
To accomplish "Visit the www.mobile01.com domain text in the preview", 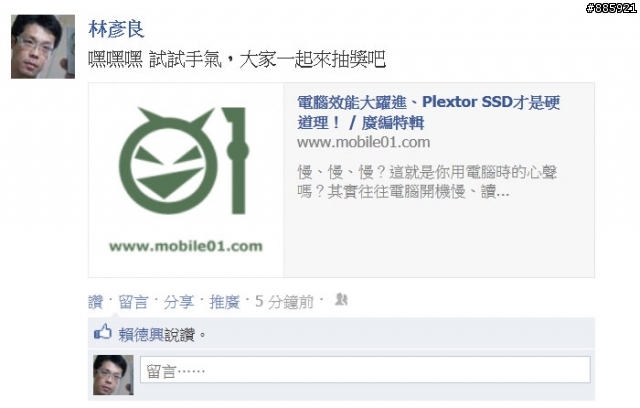I will (363, 142).
